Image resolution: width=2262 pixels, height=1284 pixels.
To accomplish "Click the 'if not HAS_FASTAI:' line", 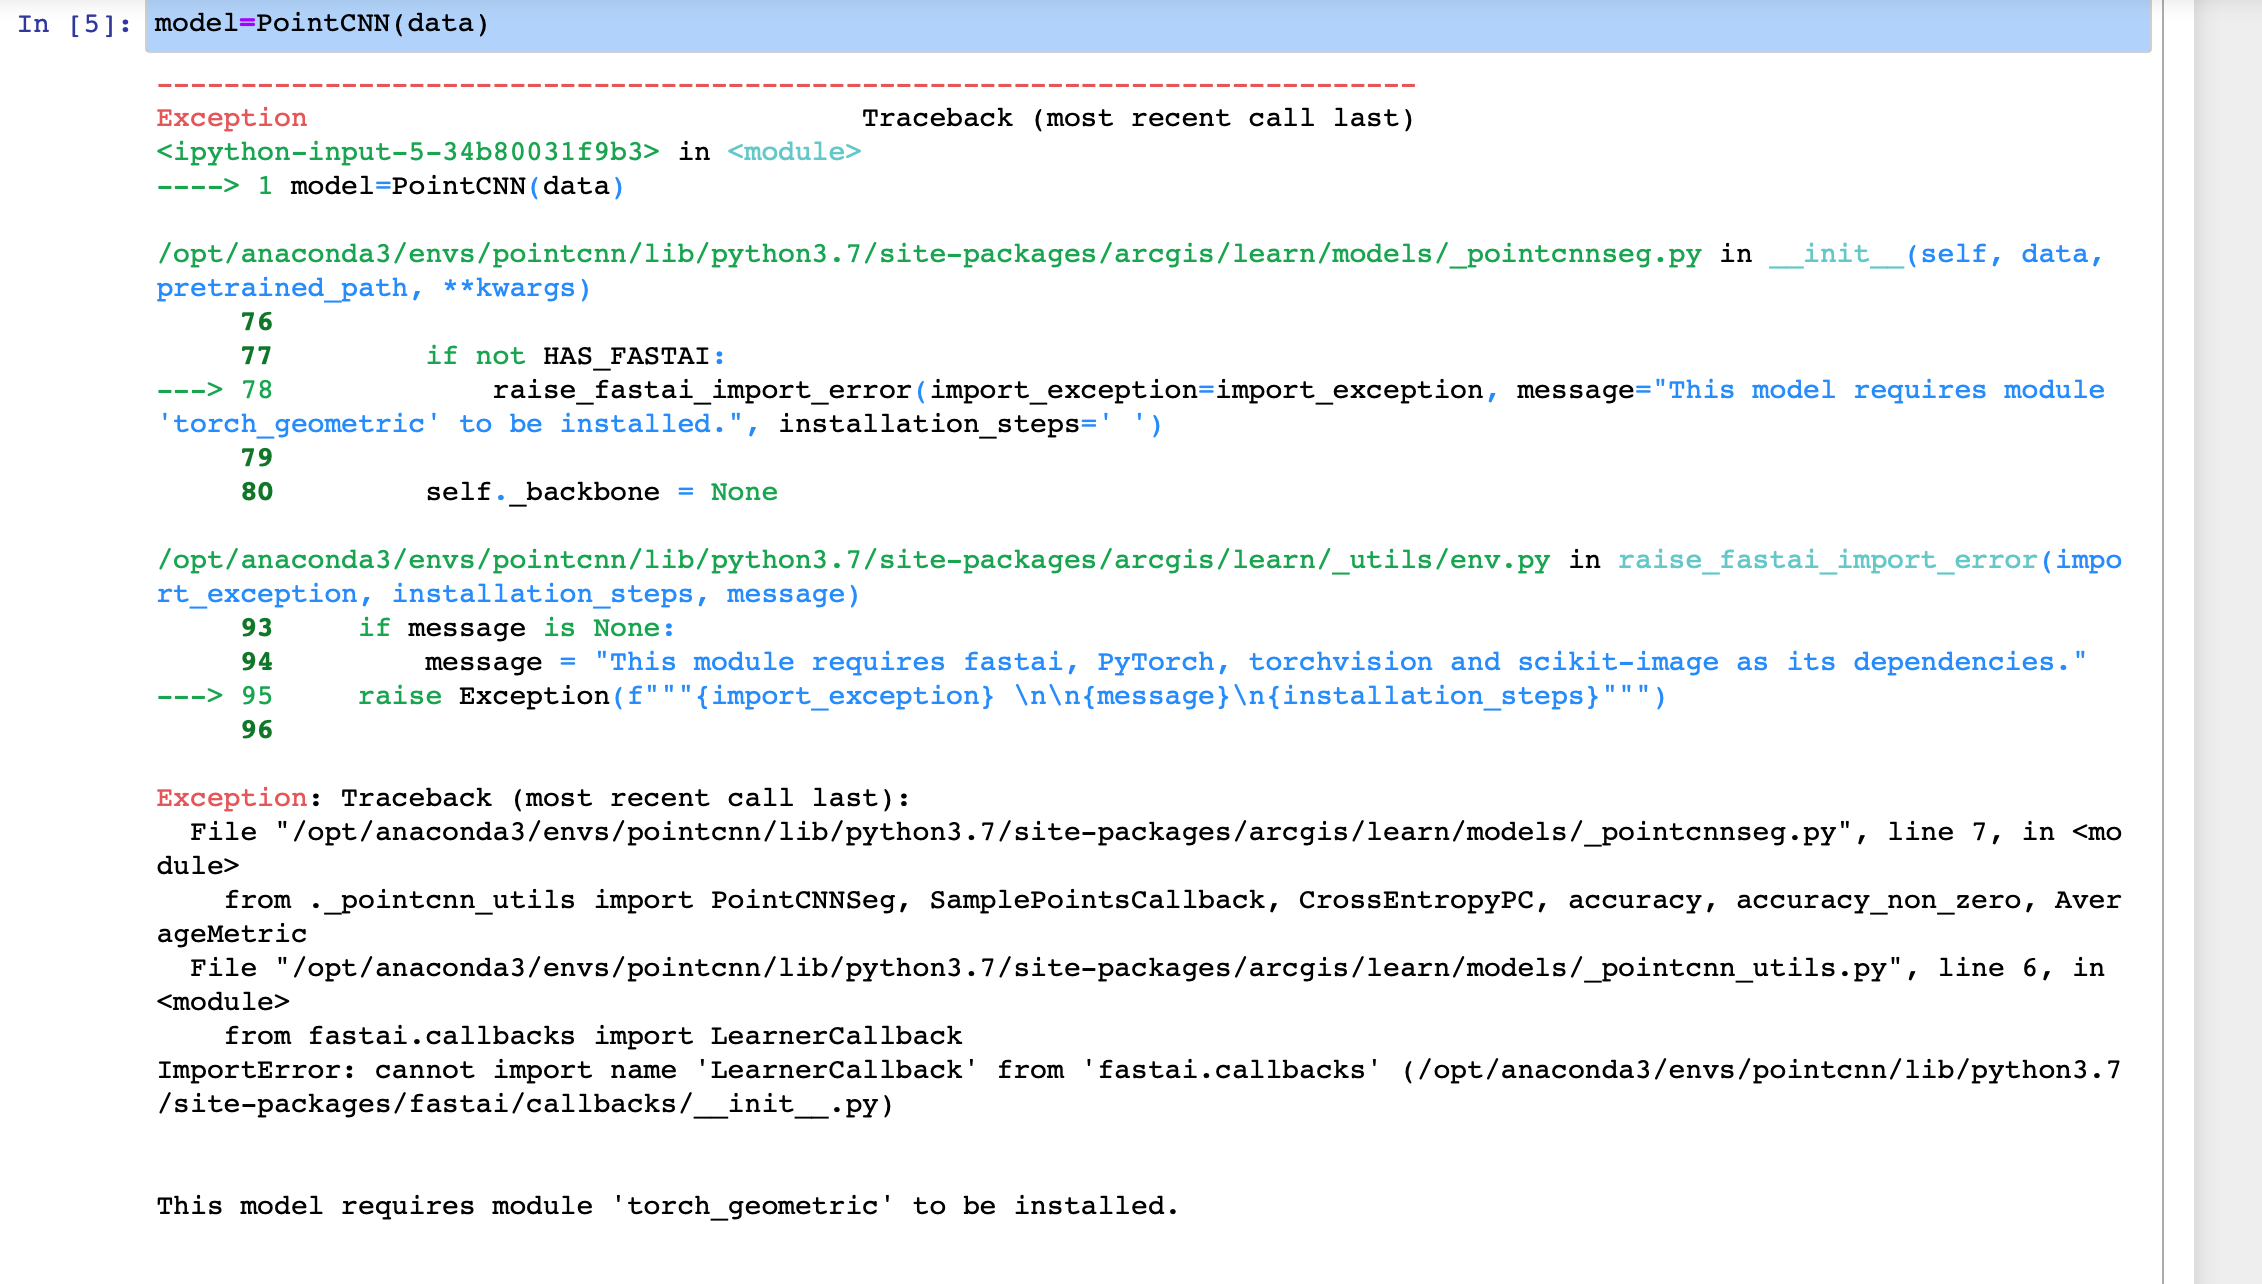I will point(576,356).
